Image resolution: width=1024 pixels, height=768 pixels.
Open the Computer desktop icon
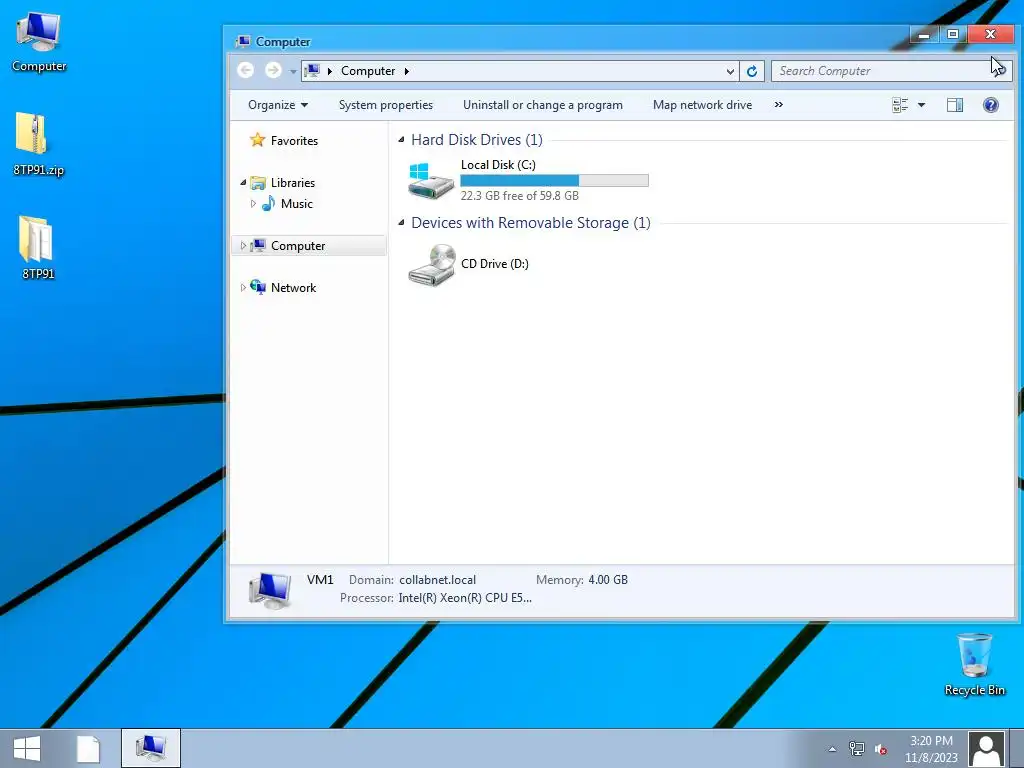39,42
